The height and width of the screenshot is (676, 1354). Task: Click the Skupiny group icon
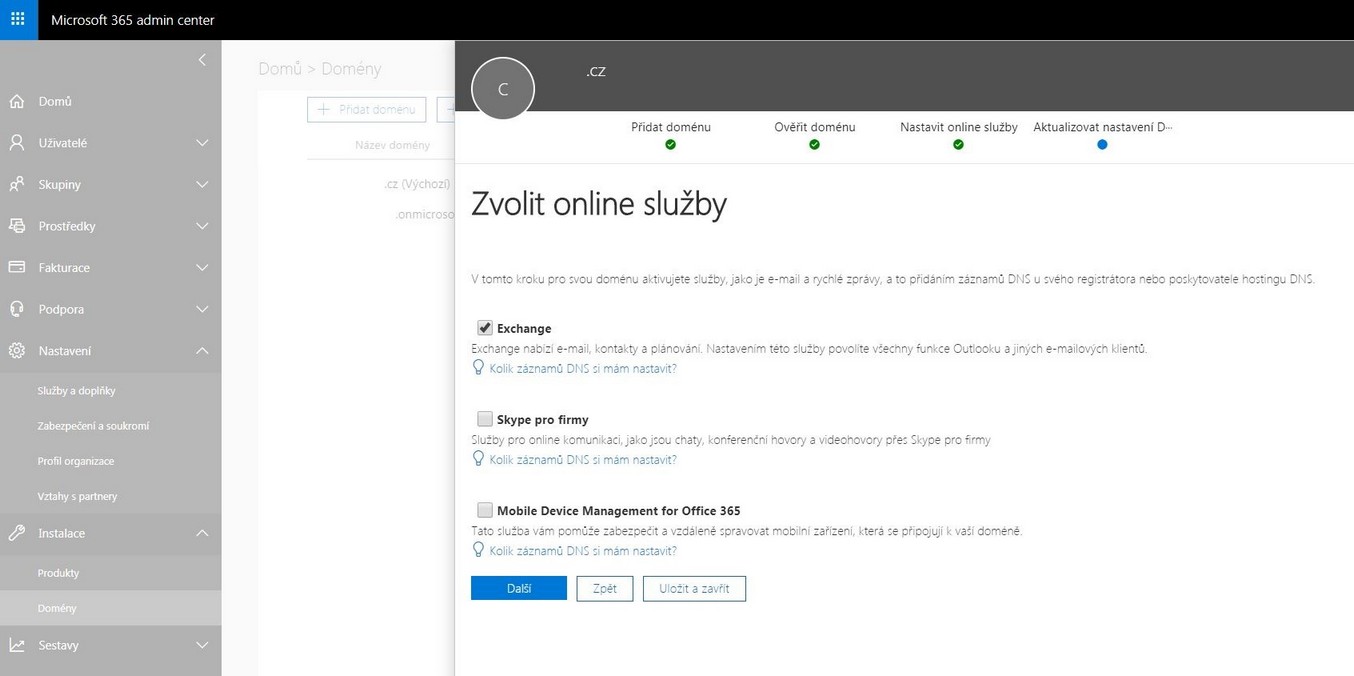[17, 185]
